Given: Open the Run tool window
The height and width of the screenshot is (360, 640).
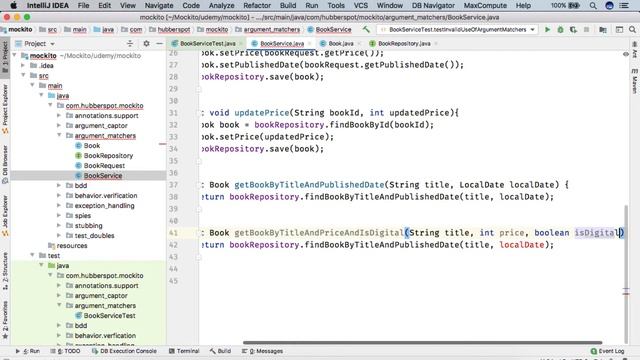Looking at the screenshot, I should pyautogui.click(x=28, y=351).
